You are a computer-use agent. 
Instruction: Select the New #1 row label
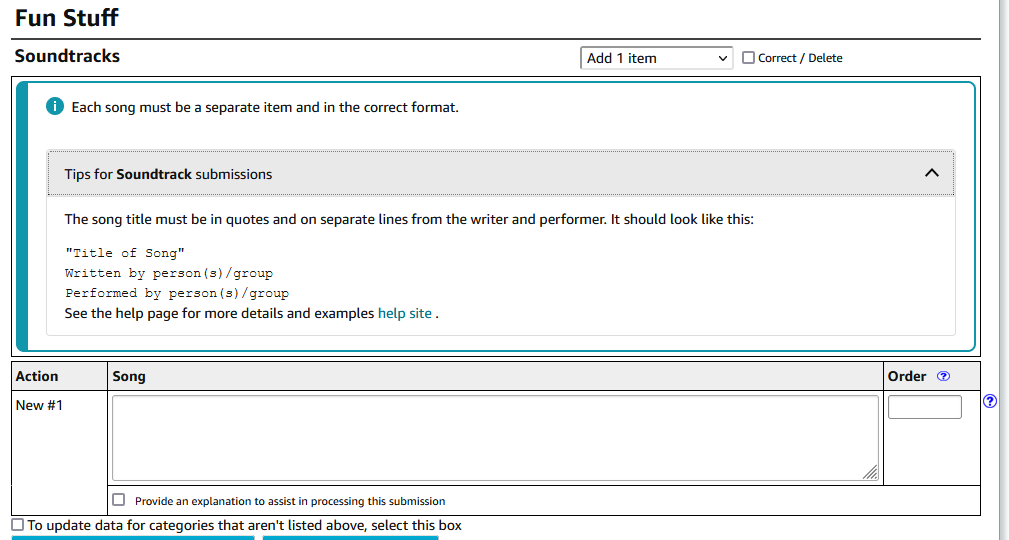tap(39, 405)
